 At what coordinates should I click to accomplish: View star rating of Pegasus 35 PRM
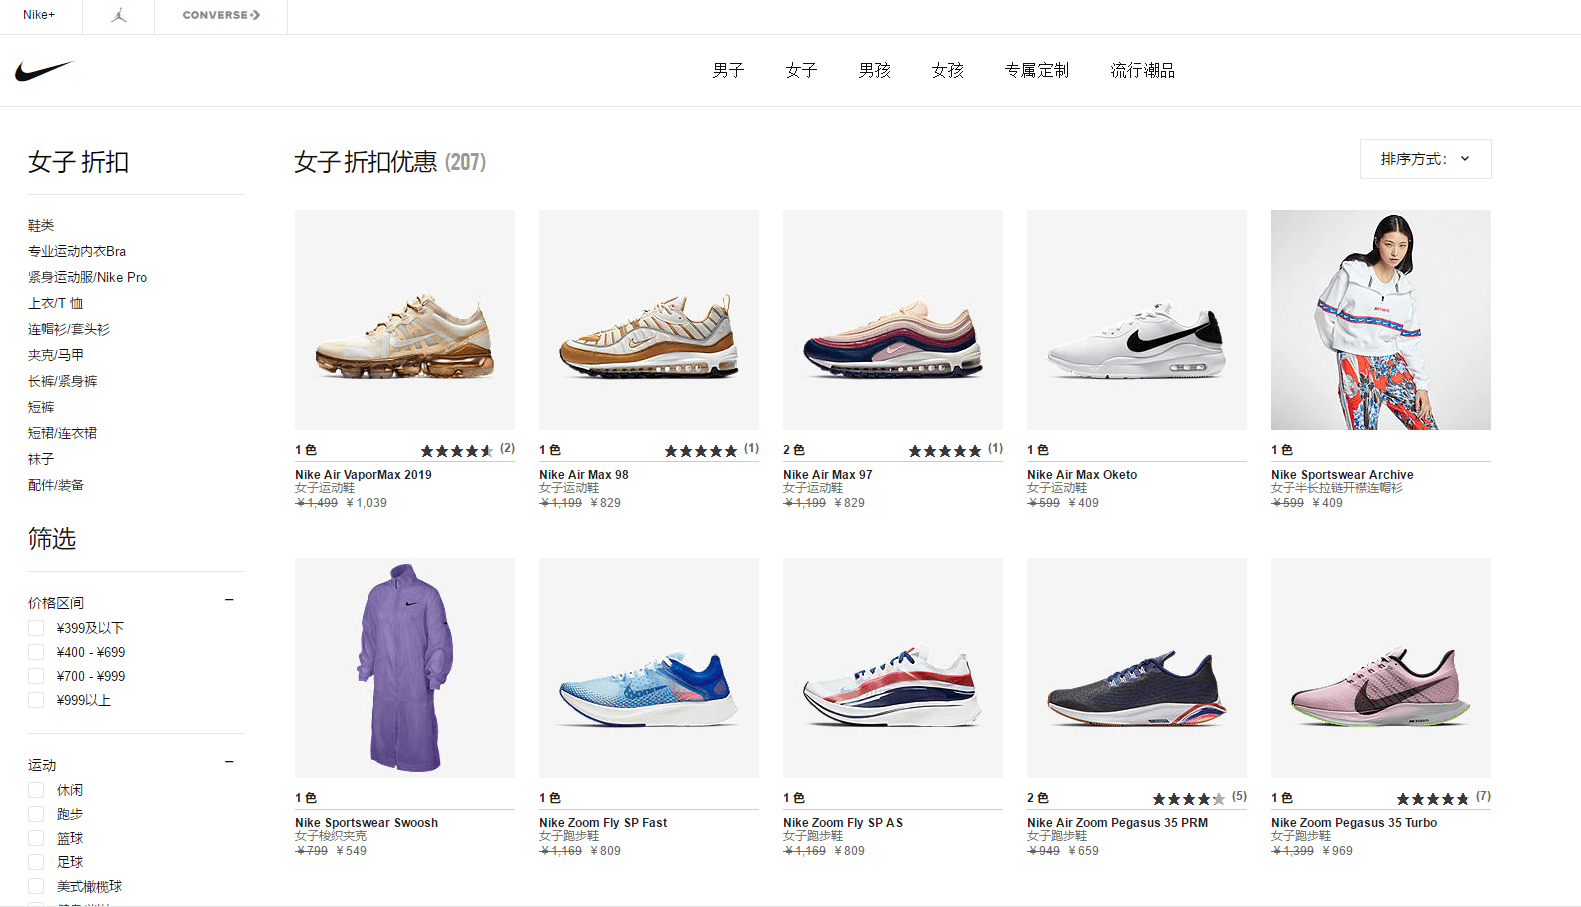pos(1189,799)
